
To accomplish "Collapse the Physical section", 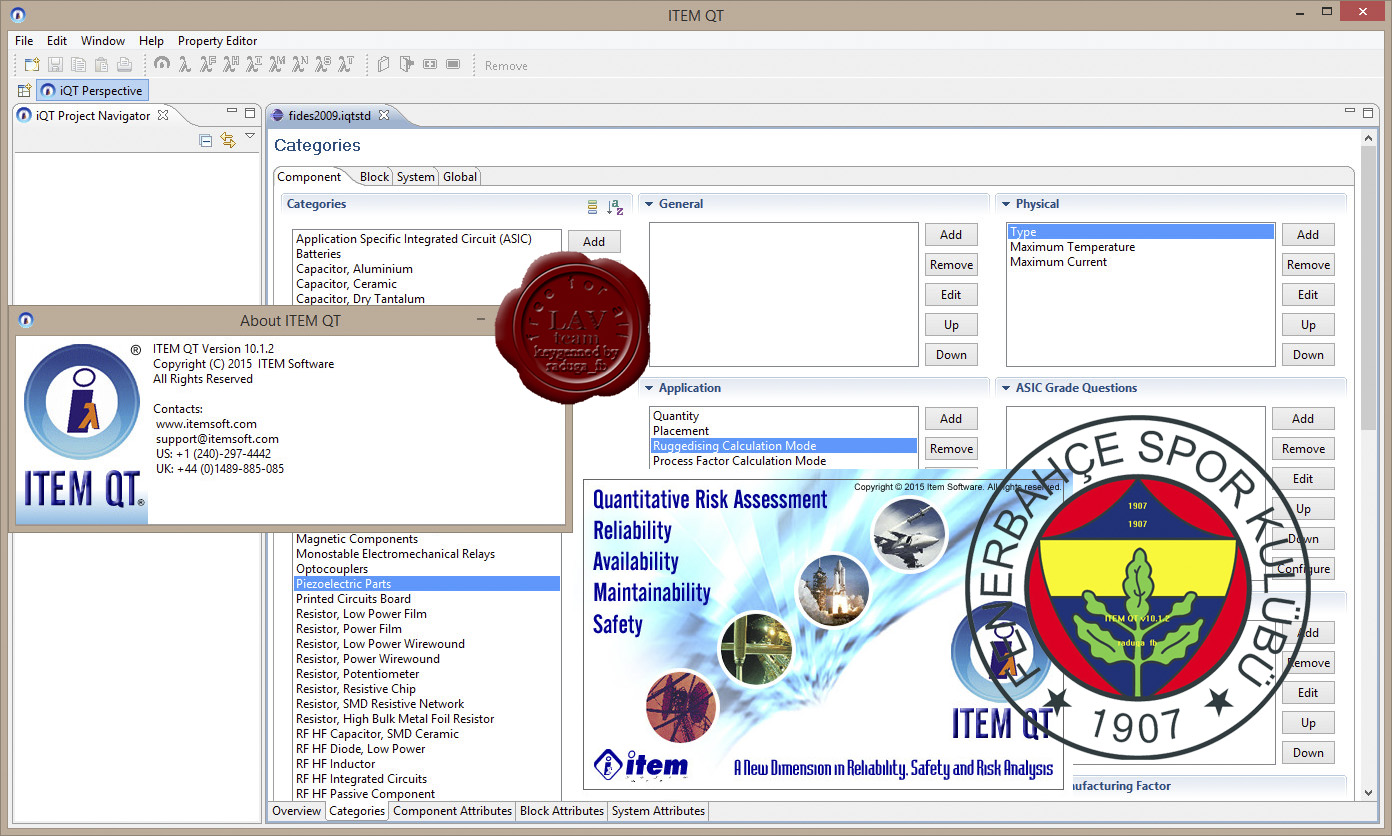I will (1004, 204).
